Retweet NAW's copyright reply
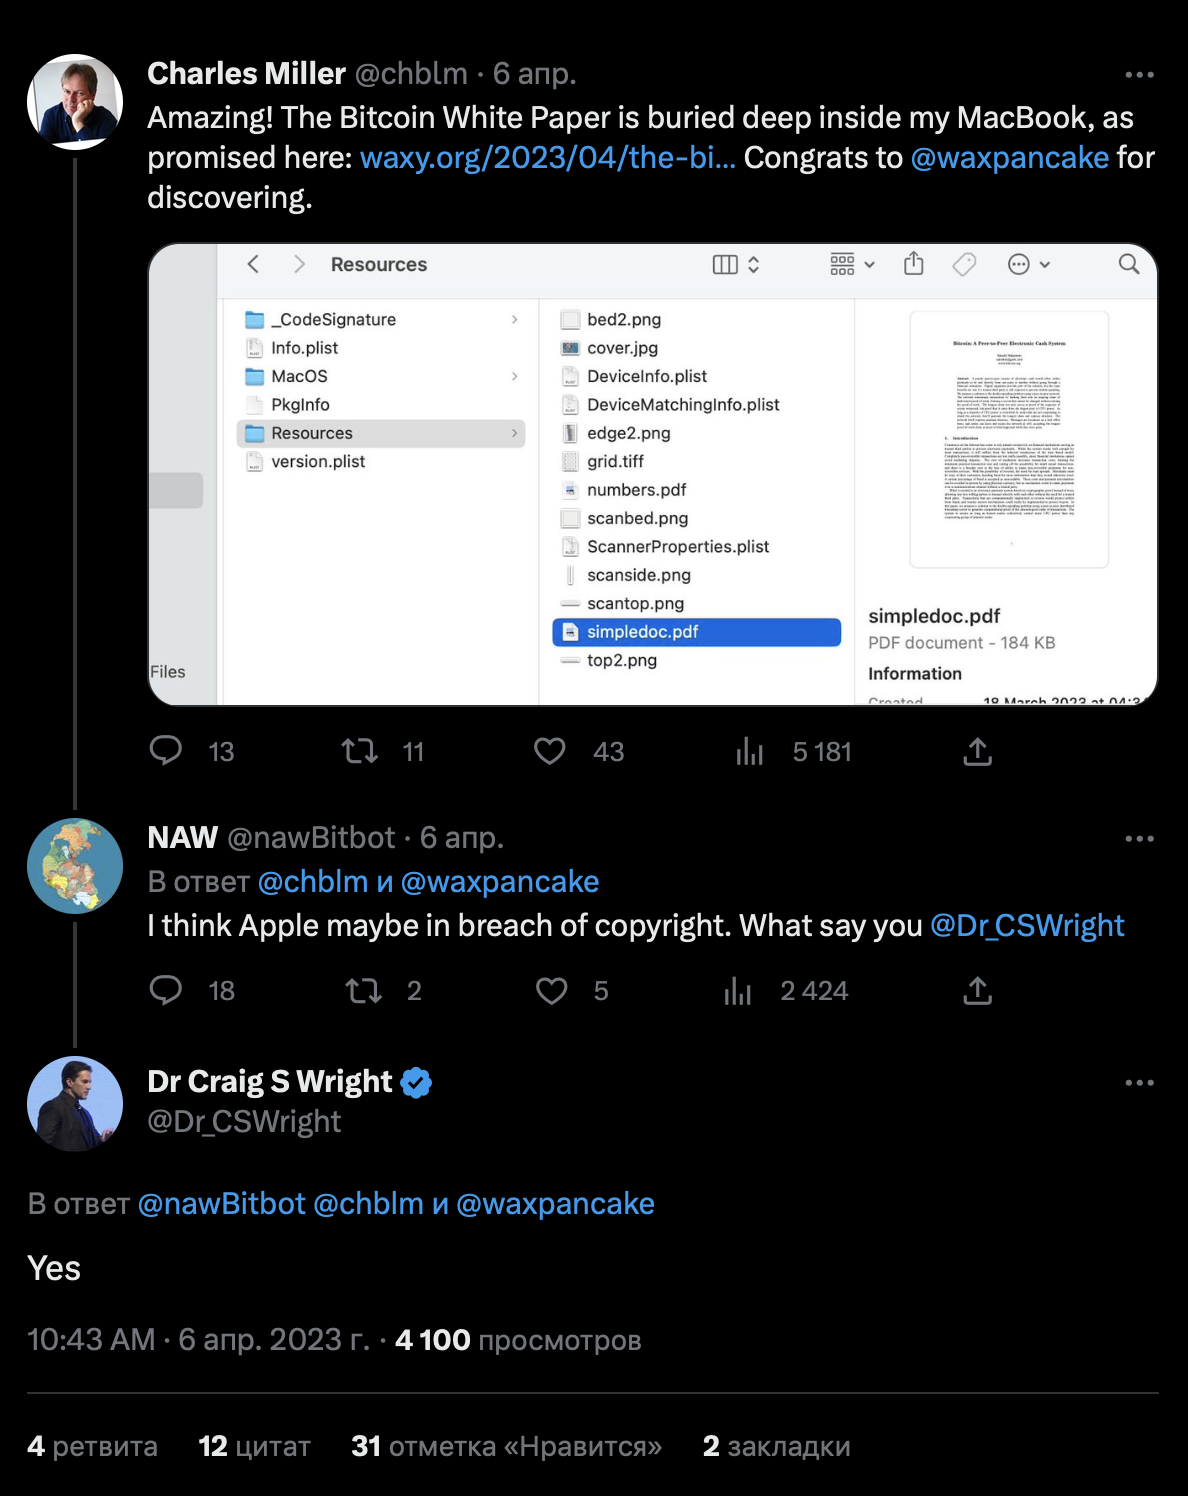Screen dimensions: 1188x1496 [x=363, y=990]
